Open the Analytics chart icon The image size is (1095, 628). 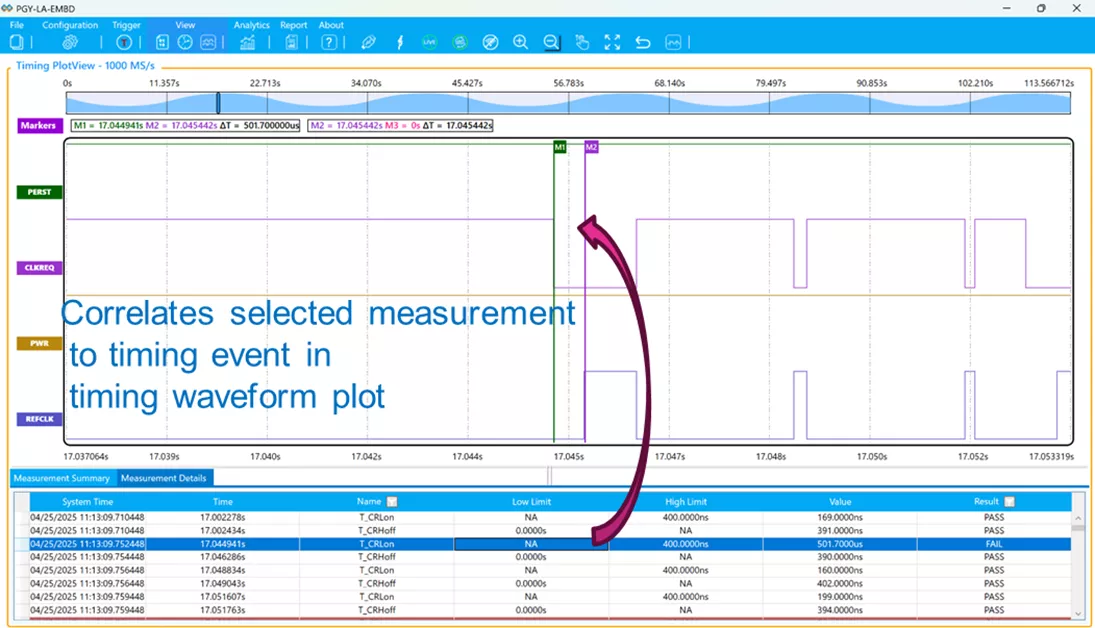point(247,42)
